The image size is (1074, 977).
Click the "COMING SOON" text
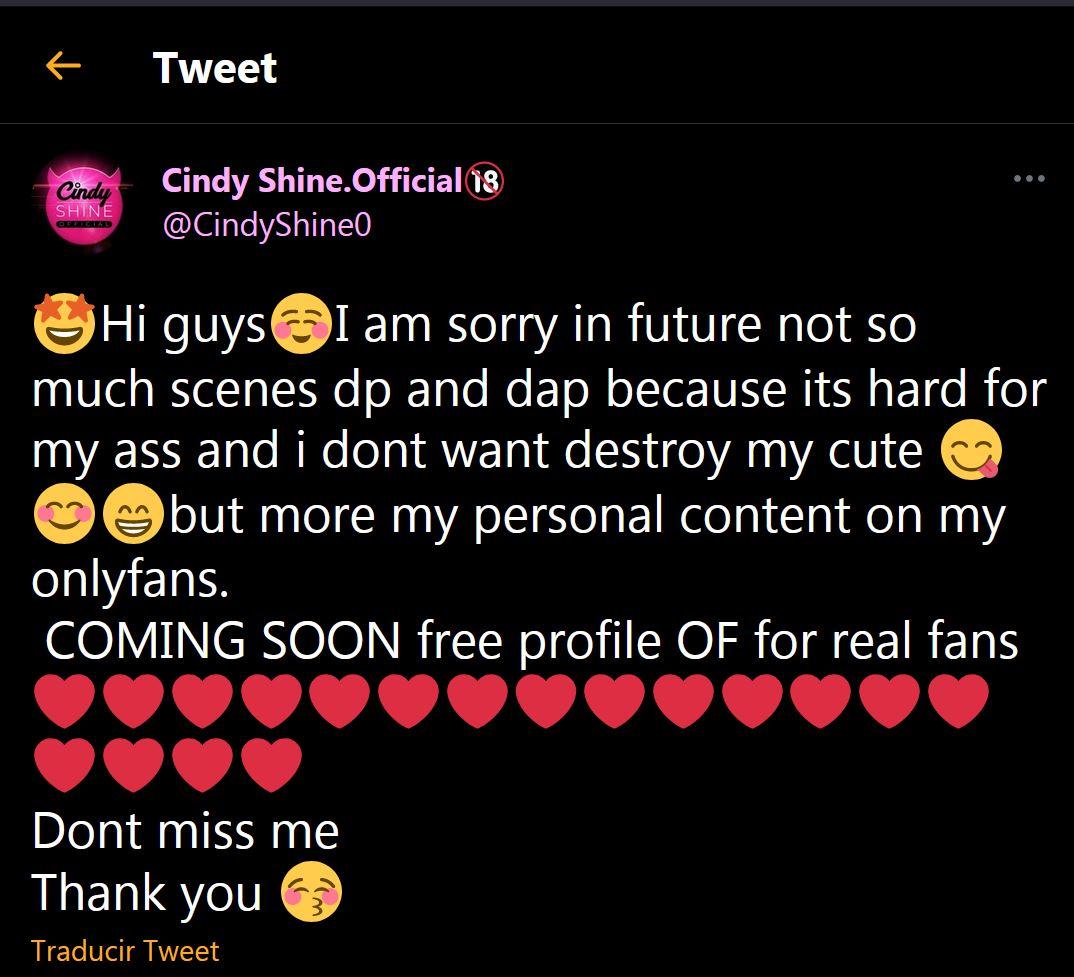[x=223, y=641]
